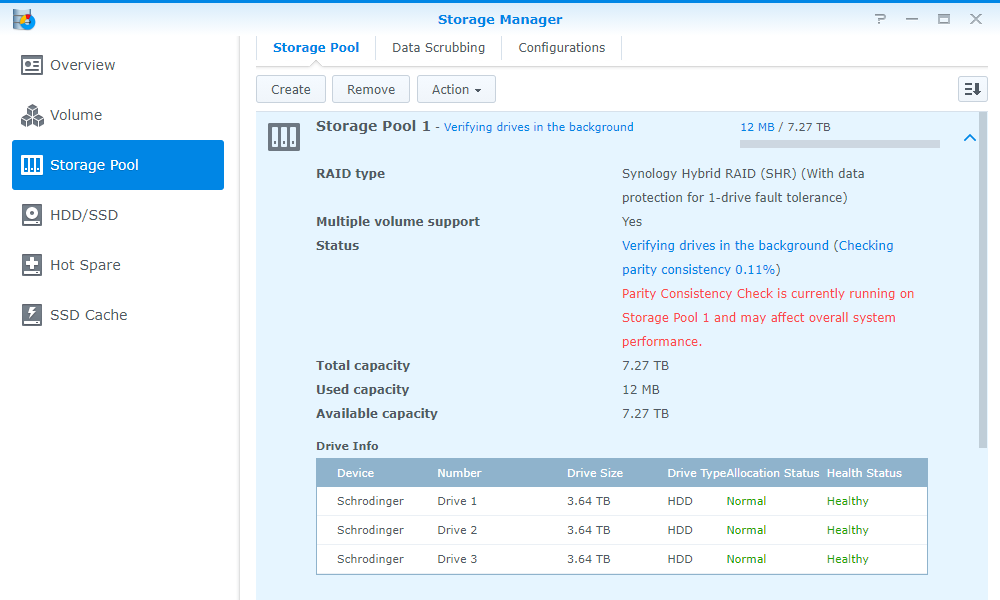Collapse Storage Pool 1 details chevron
Screen dimensions: 1000x600
click(x=970, y=138)
